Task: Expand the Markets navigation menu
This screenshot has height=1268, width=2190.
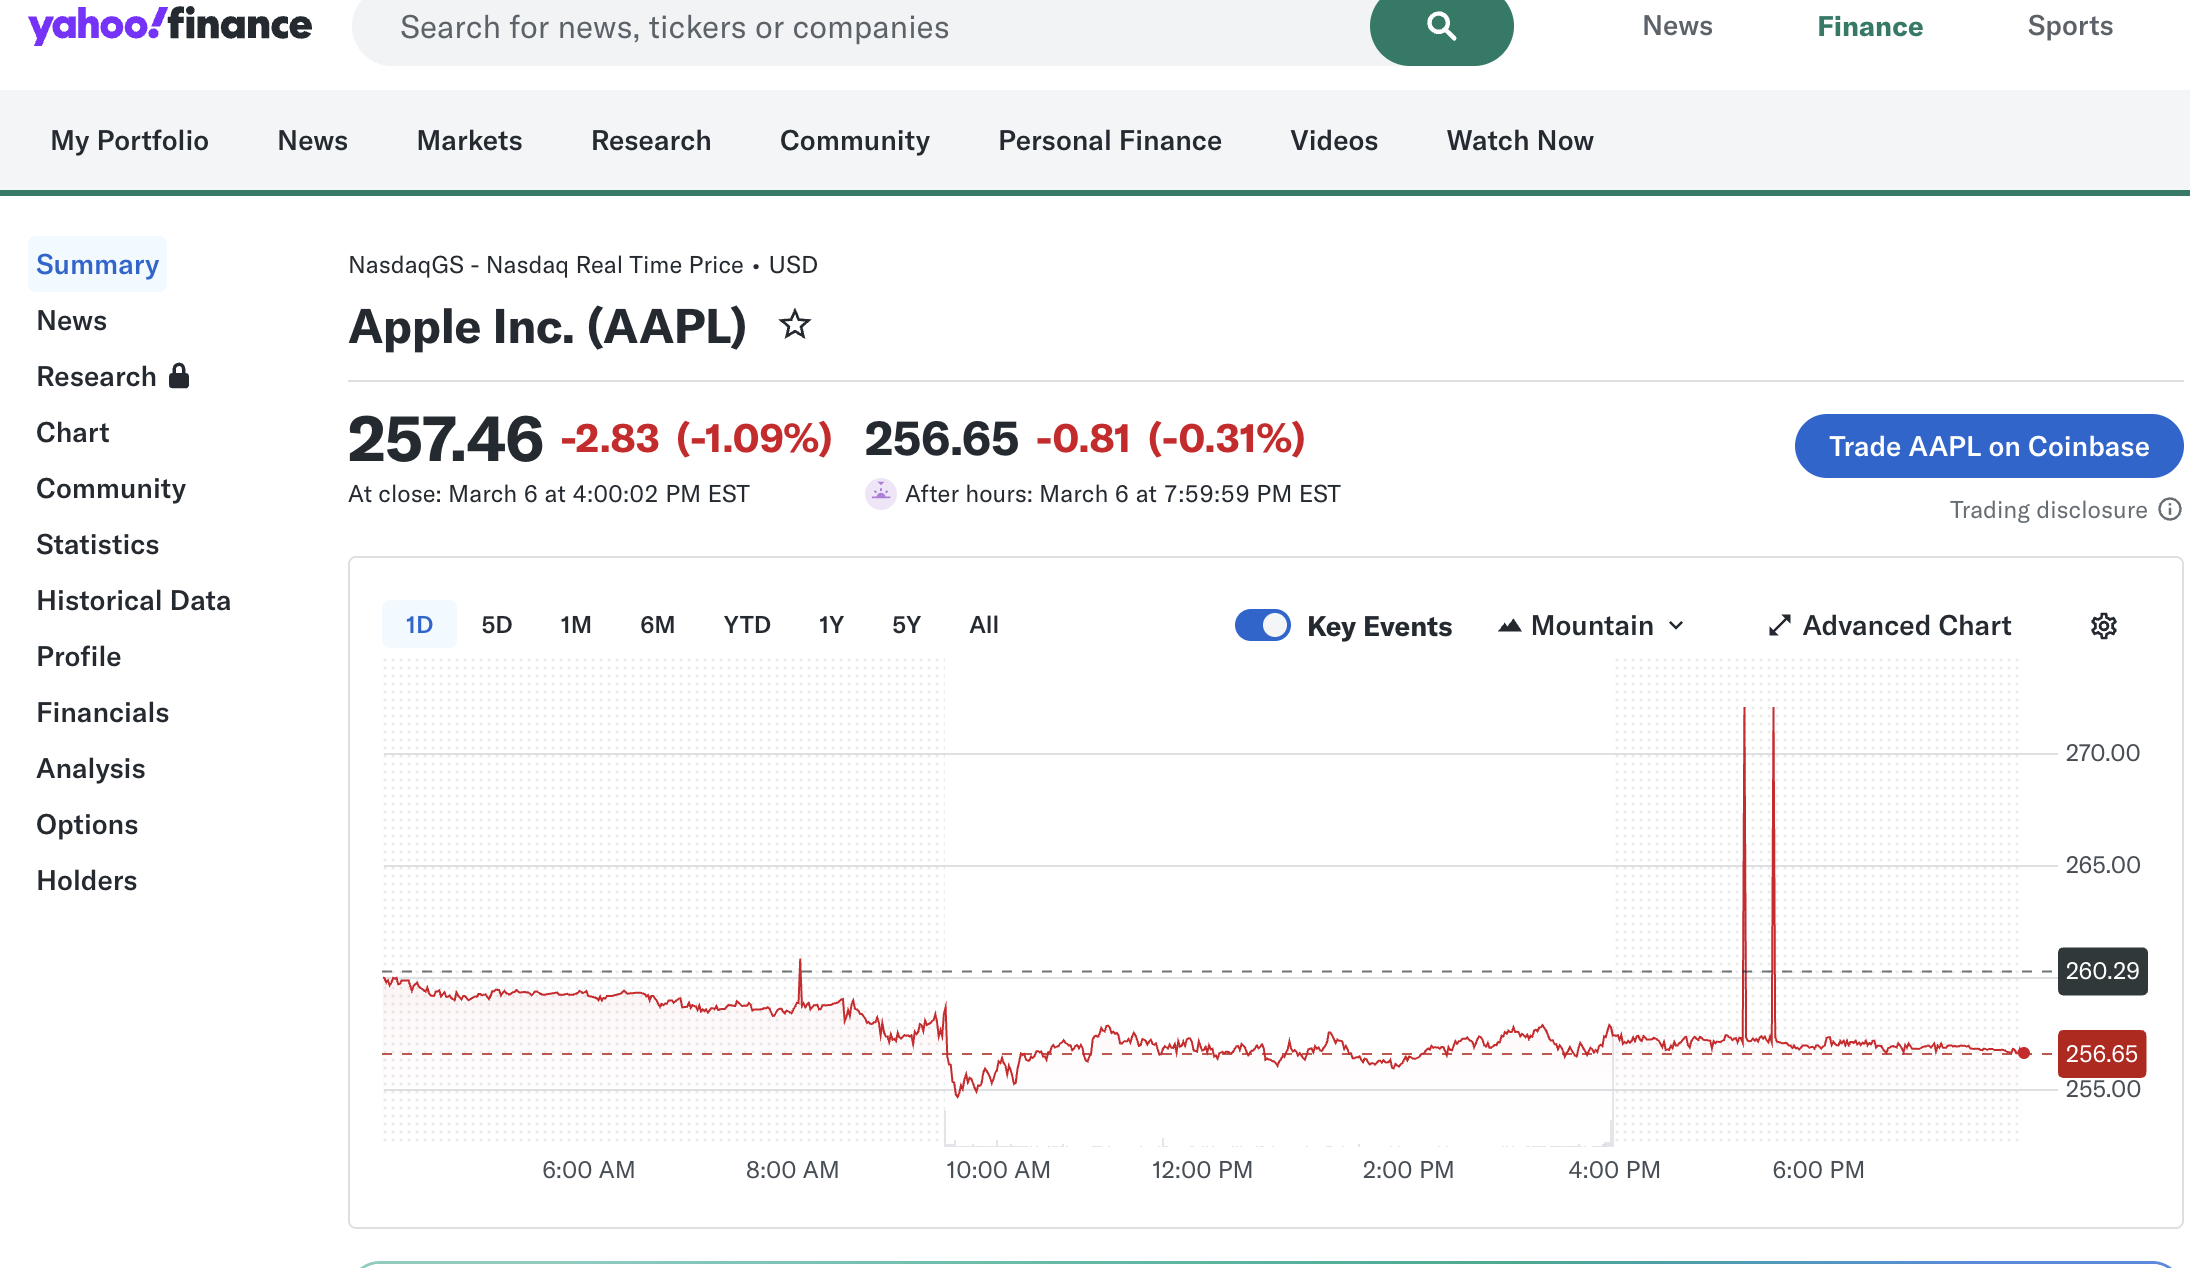Action: tap(469, 141)
